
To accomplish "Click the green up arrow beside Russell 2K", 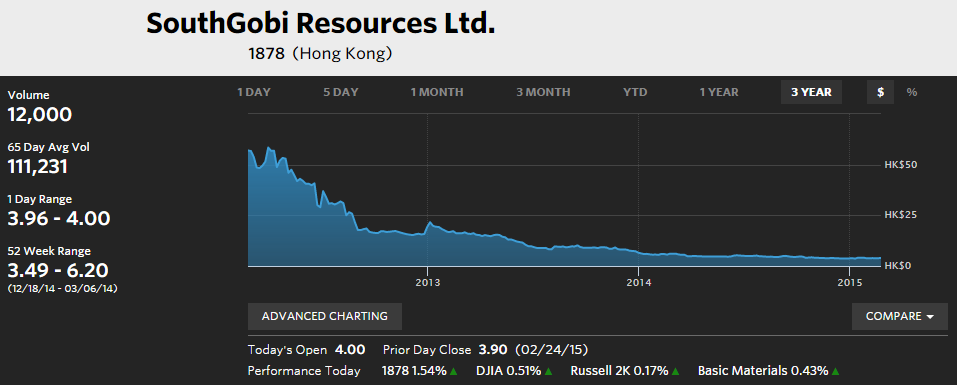I will click(x=676, y=371).
